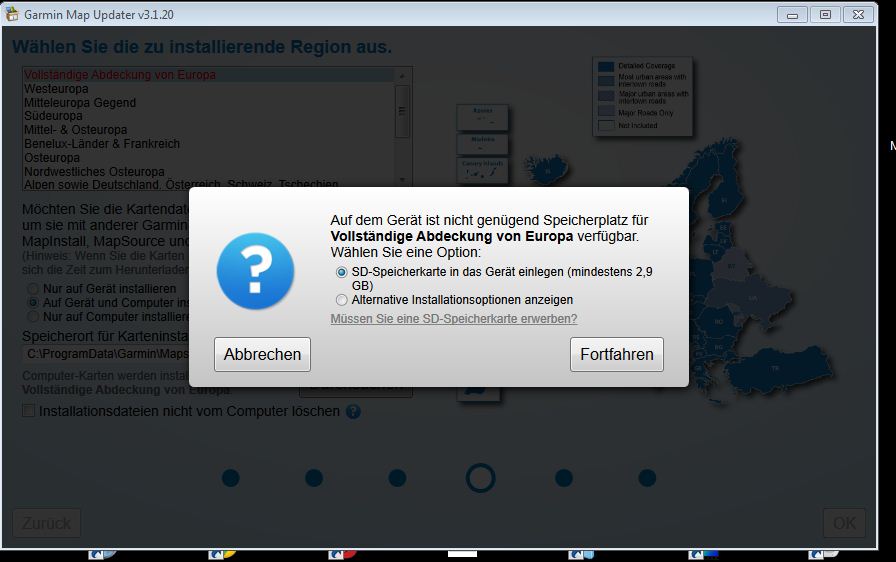The image size is (896, 562).
Task: Select Benelux-Länder & Frankreich region
Action: [x=208, y=144]
